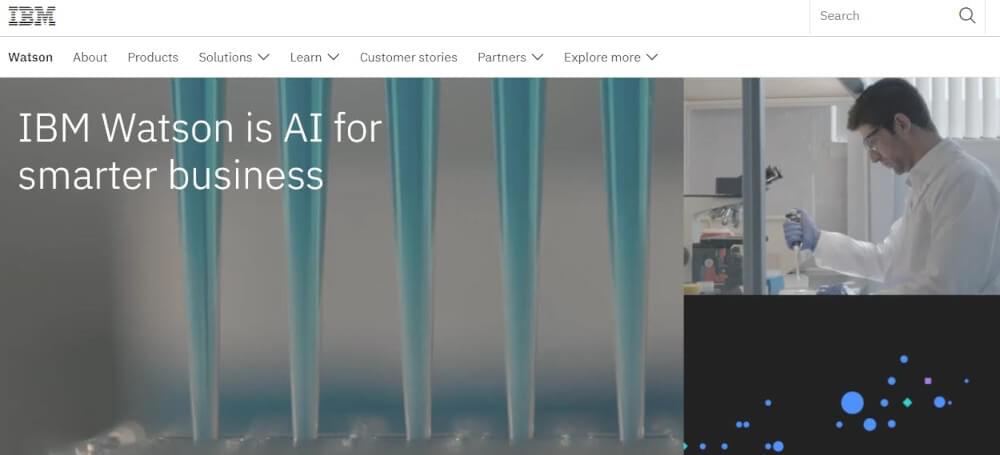Click the scientist lab photo
The width and height of the screenshot is (1000, 455).
pyautogui.click(x=842, y=186)
